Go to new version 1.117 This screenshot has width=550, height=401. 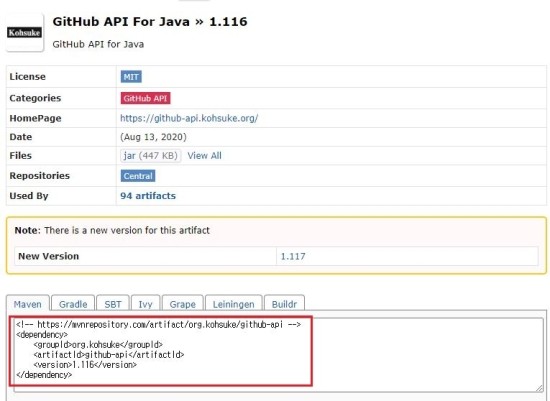coord(293,256)
